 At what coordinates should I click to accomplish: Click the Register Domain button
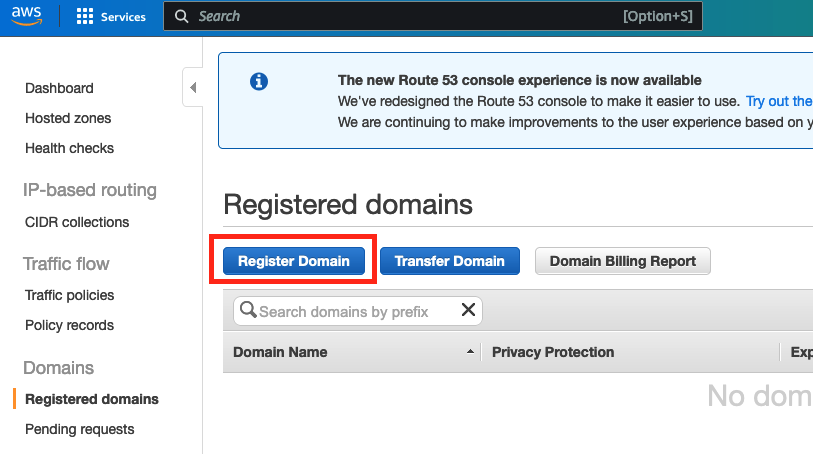pos(293,261)
